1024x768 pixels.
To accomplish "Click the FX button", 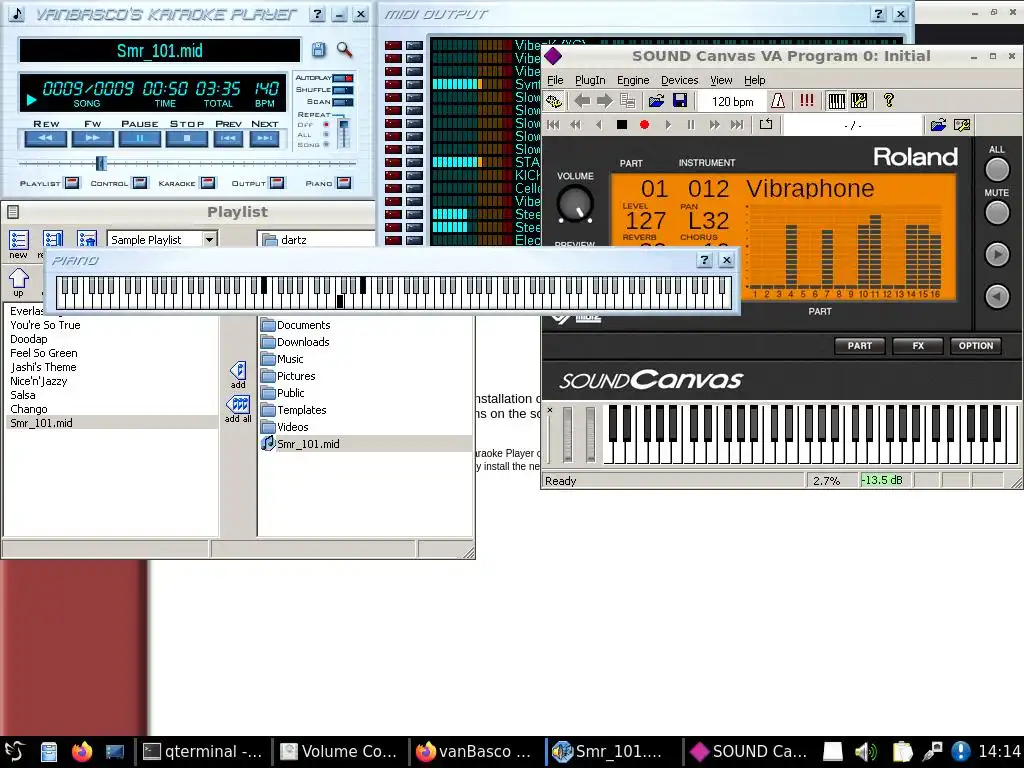I will point(918,345).
